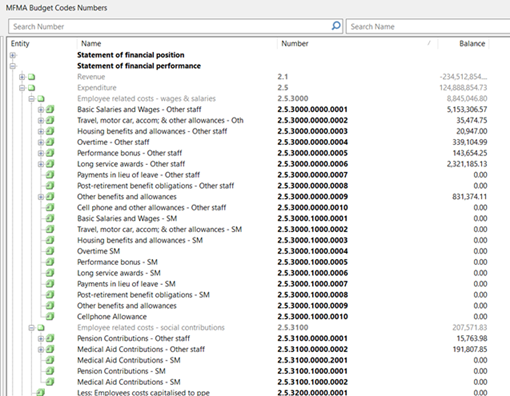Expand Statement of financial position node
This screenshot has height=396, width=510.
tap(13, 55)
